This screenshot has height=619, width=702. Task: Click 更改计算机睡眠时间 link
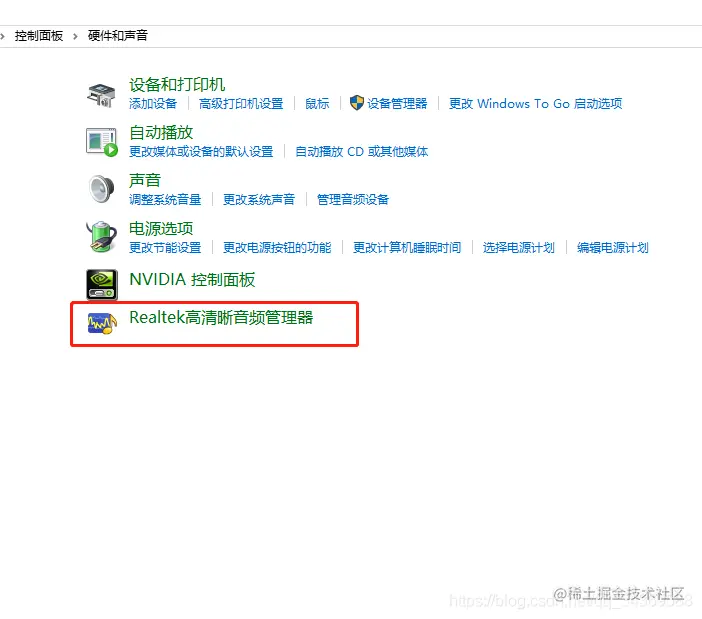[x=407, y=248]
